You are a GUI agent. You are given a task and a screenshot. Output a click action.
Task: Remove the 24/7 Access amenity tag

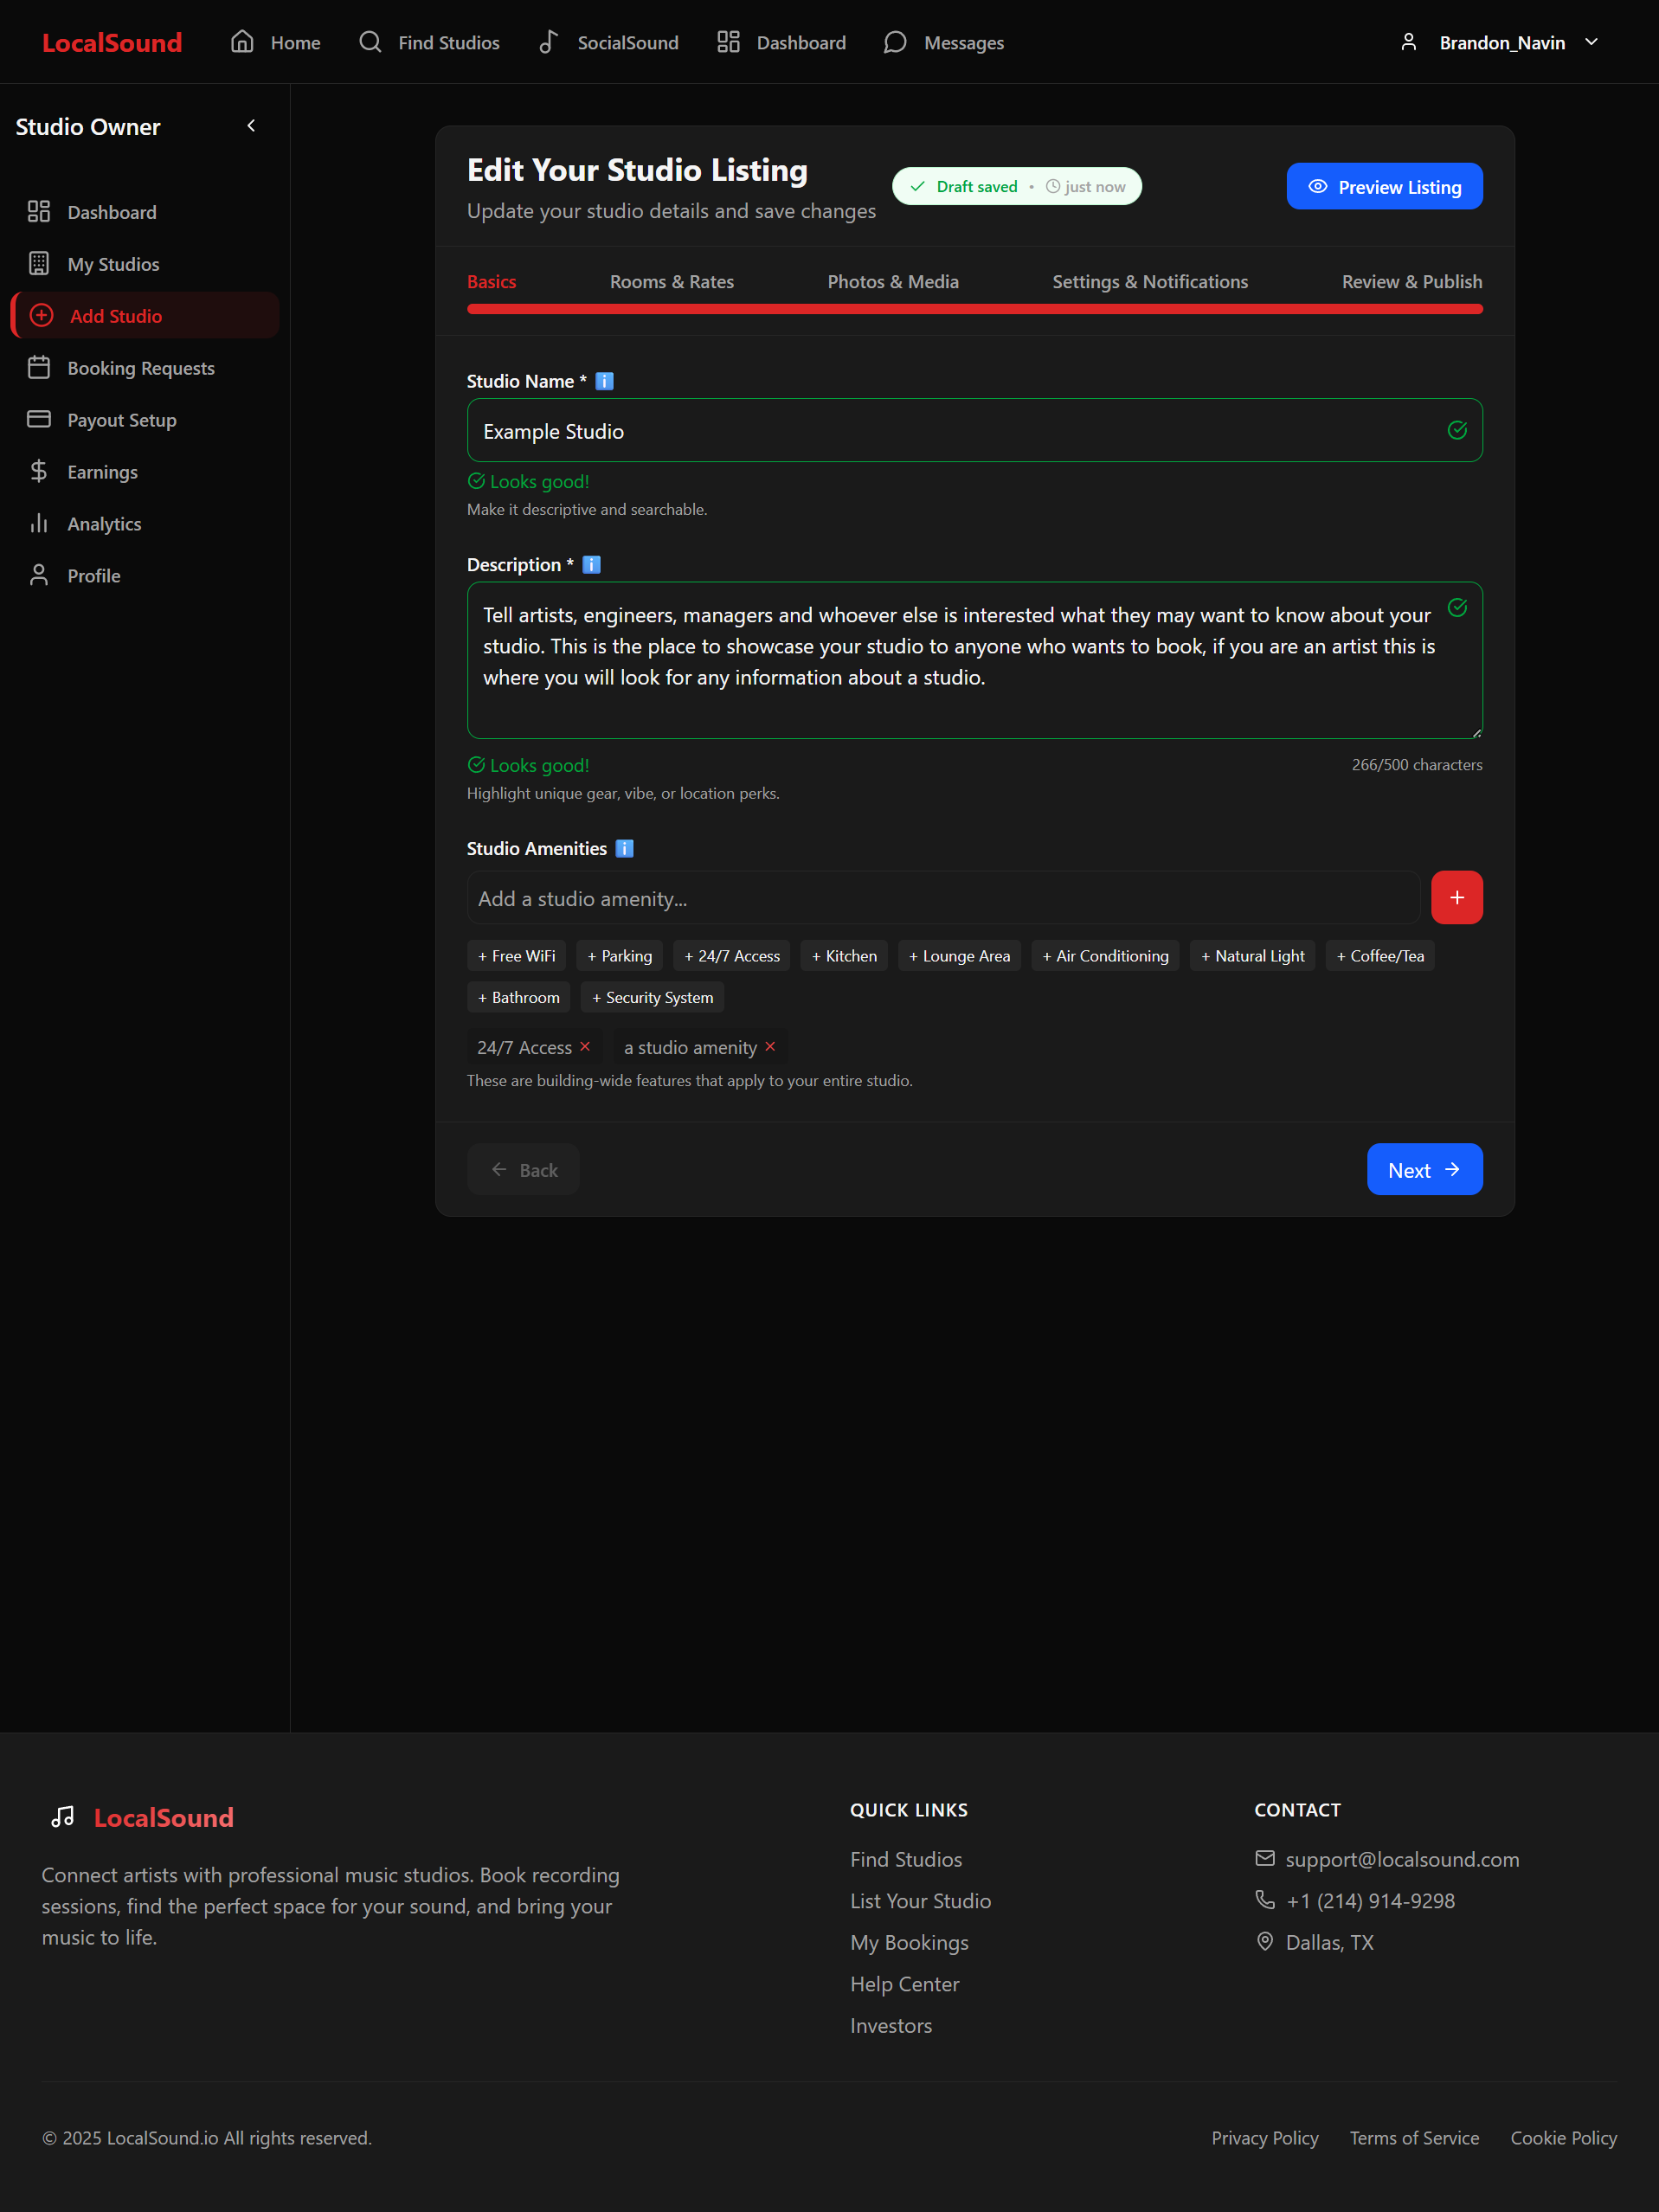point(585,1046)
